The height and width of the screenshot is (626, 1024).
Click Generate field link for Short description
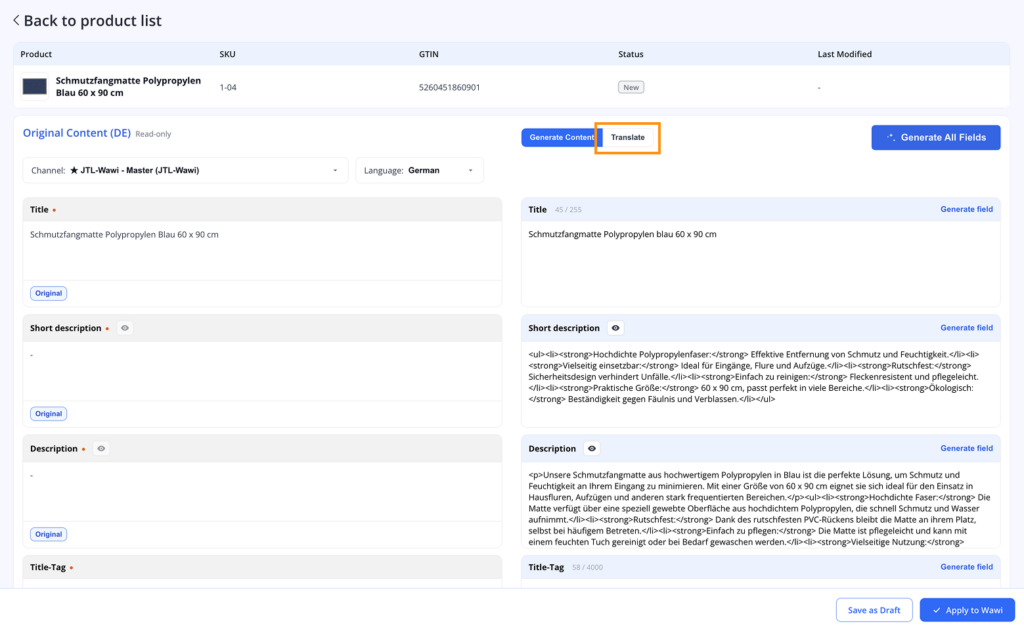pyautogui.click(x=967, y=328)
